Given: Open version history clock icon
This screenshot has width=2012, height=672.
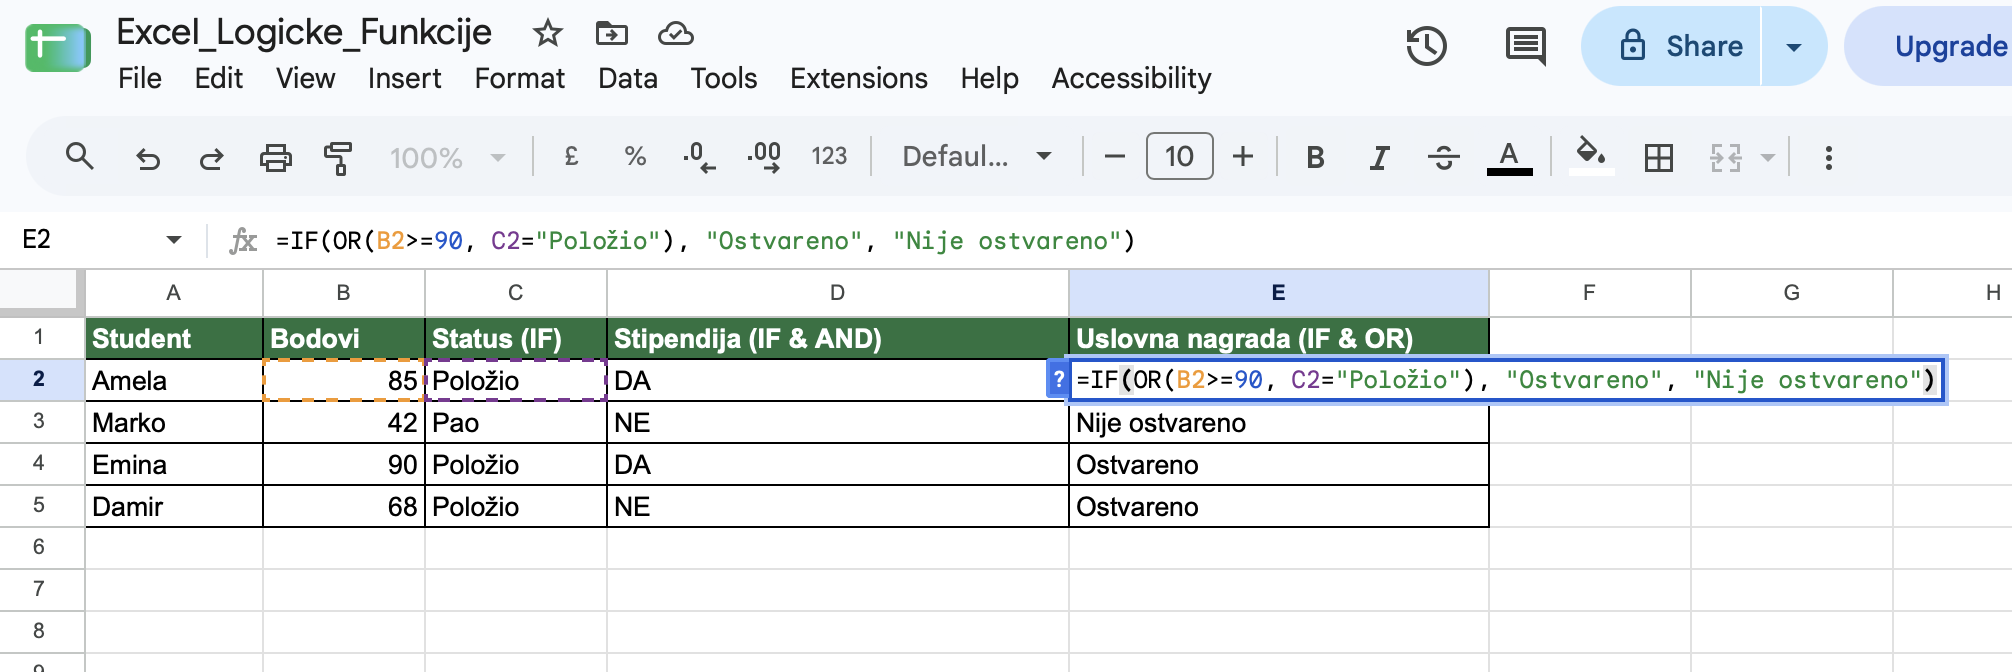Looking at the screenshot, I should [1426, 46].
